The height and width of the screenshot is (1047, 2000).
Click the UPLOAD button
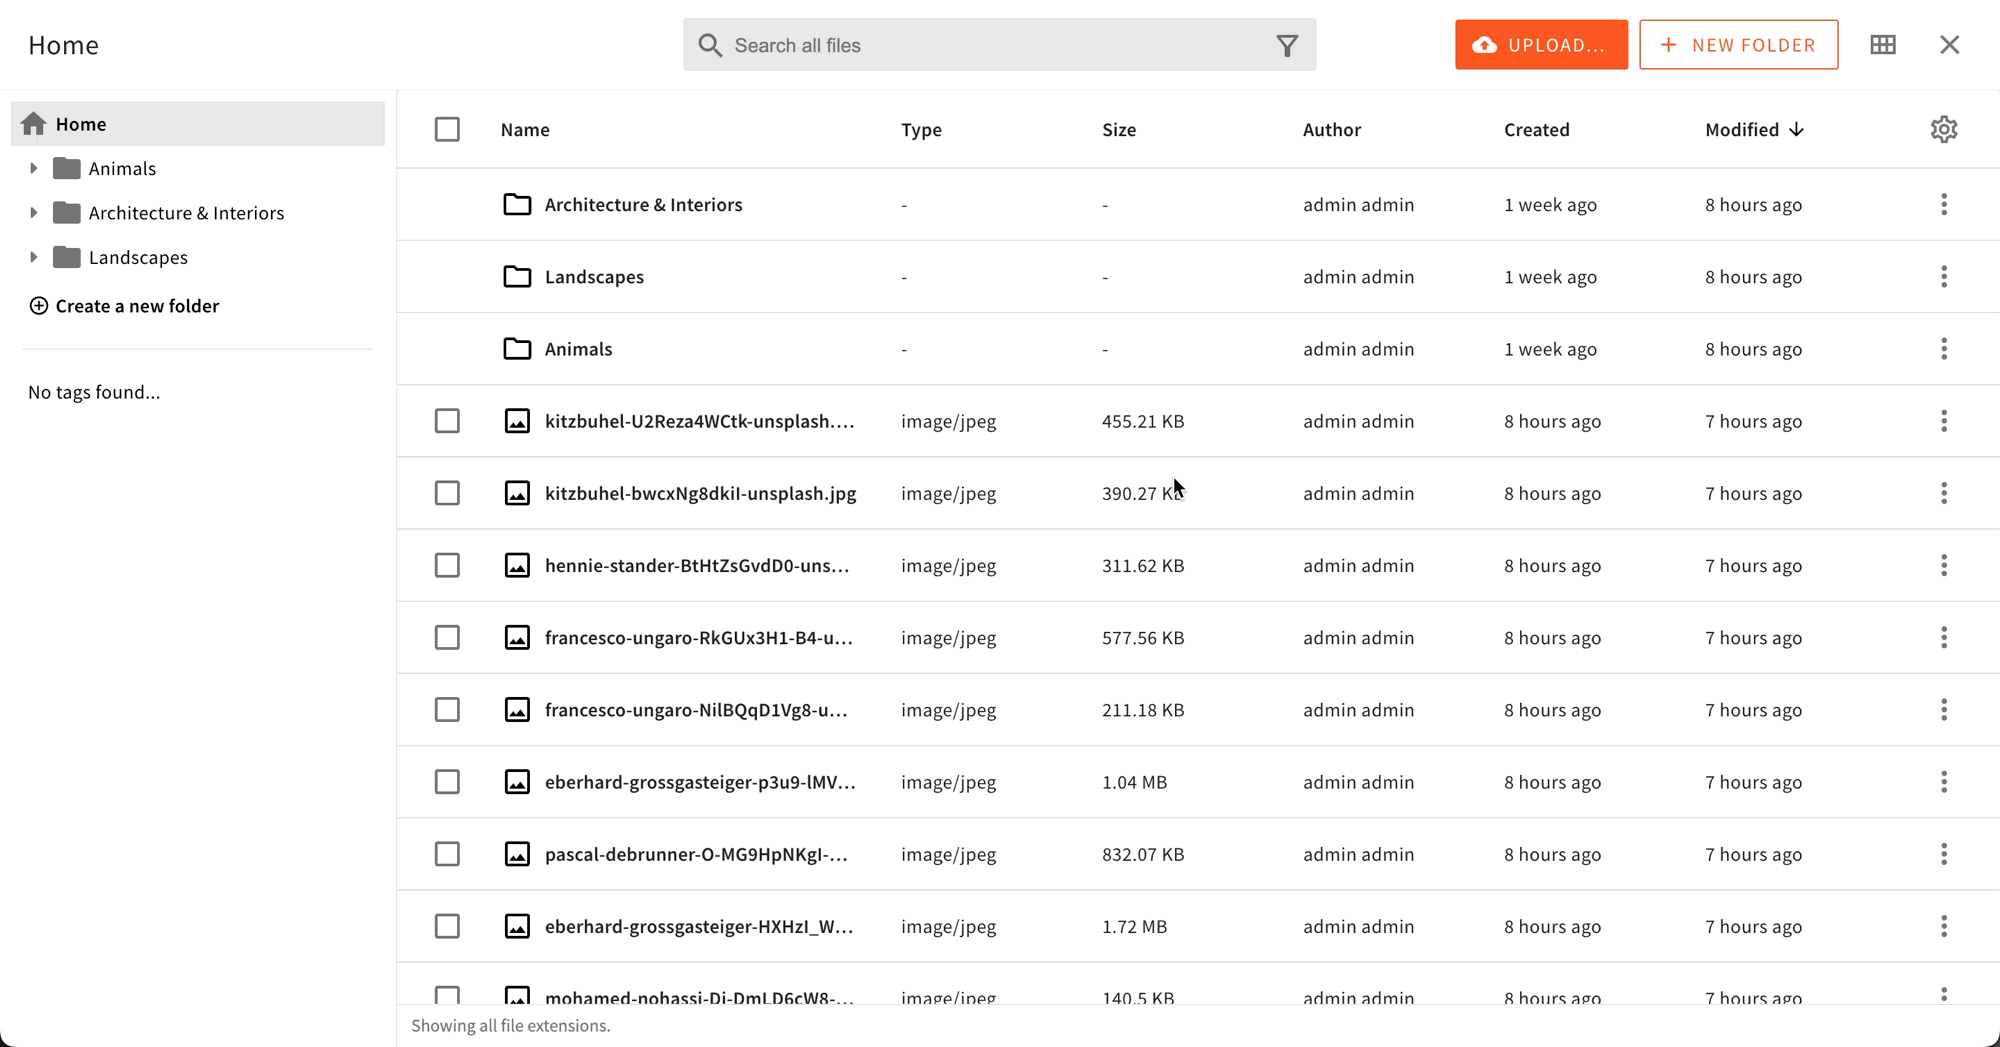[1541, 44]
